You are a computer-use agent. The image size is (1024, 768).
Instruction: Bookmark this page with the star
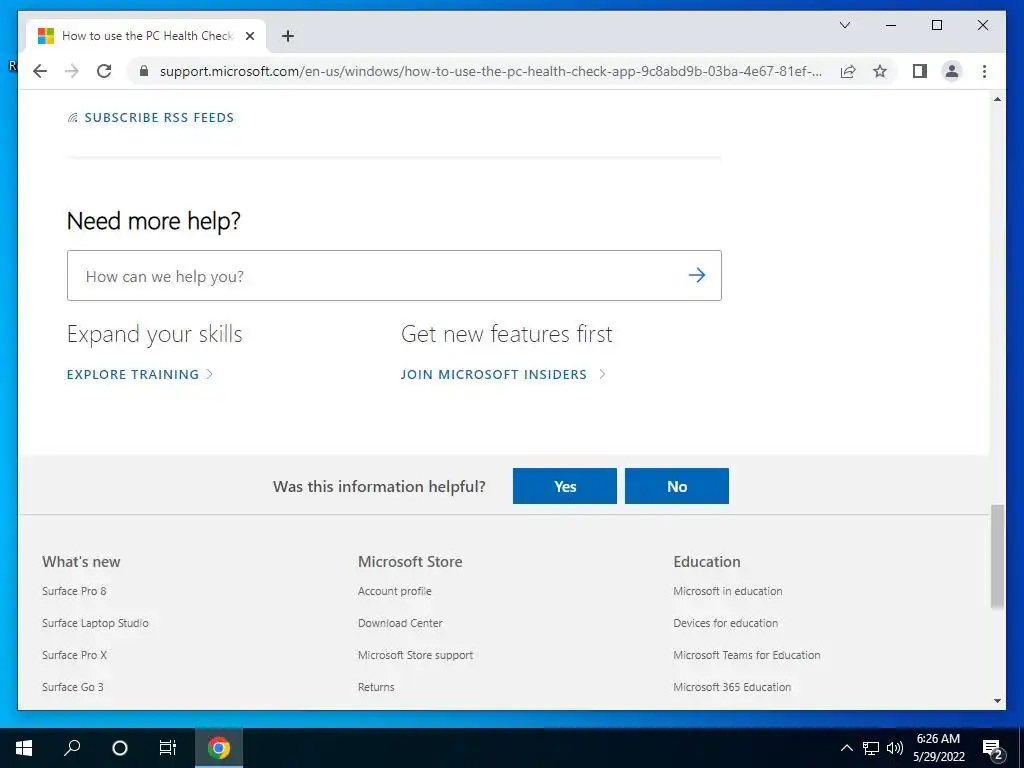[880, 71]
